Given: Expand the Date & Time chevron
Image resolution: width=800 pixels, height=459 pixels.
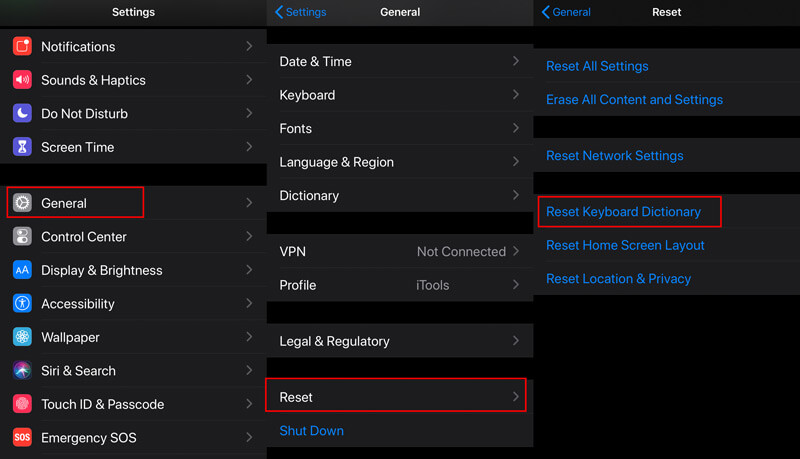Looking at the screenshot, I should coord(516,61).
